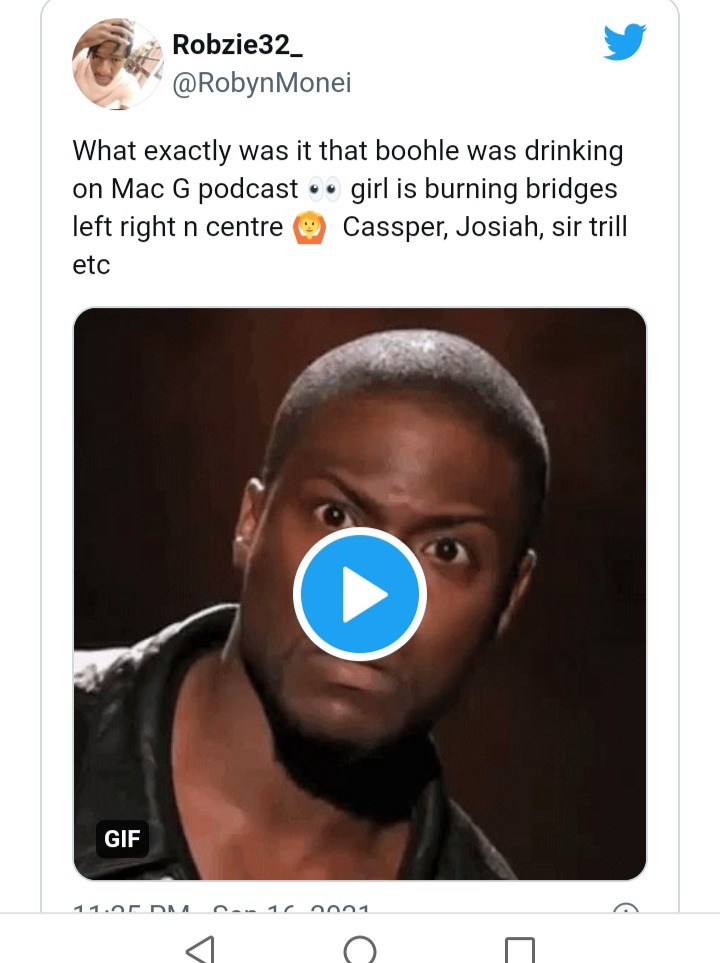Open Android recent apps square button
The width and height of the screenshot is (720, 963).
[x=520, y=950]
